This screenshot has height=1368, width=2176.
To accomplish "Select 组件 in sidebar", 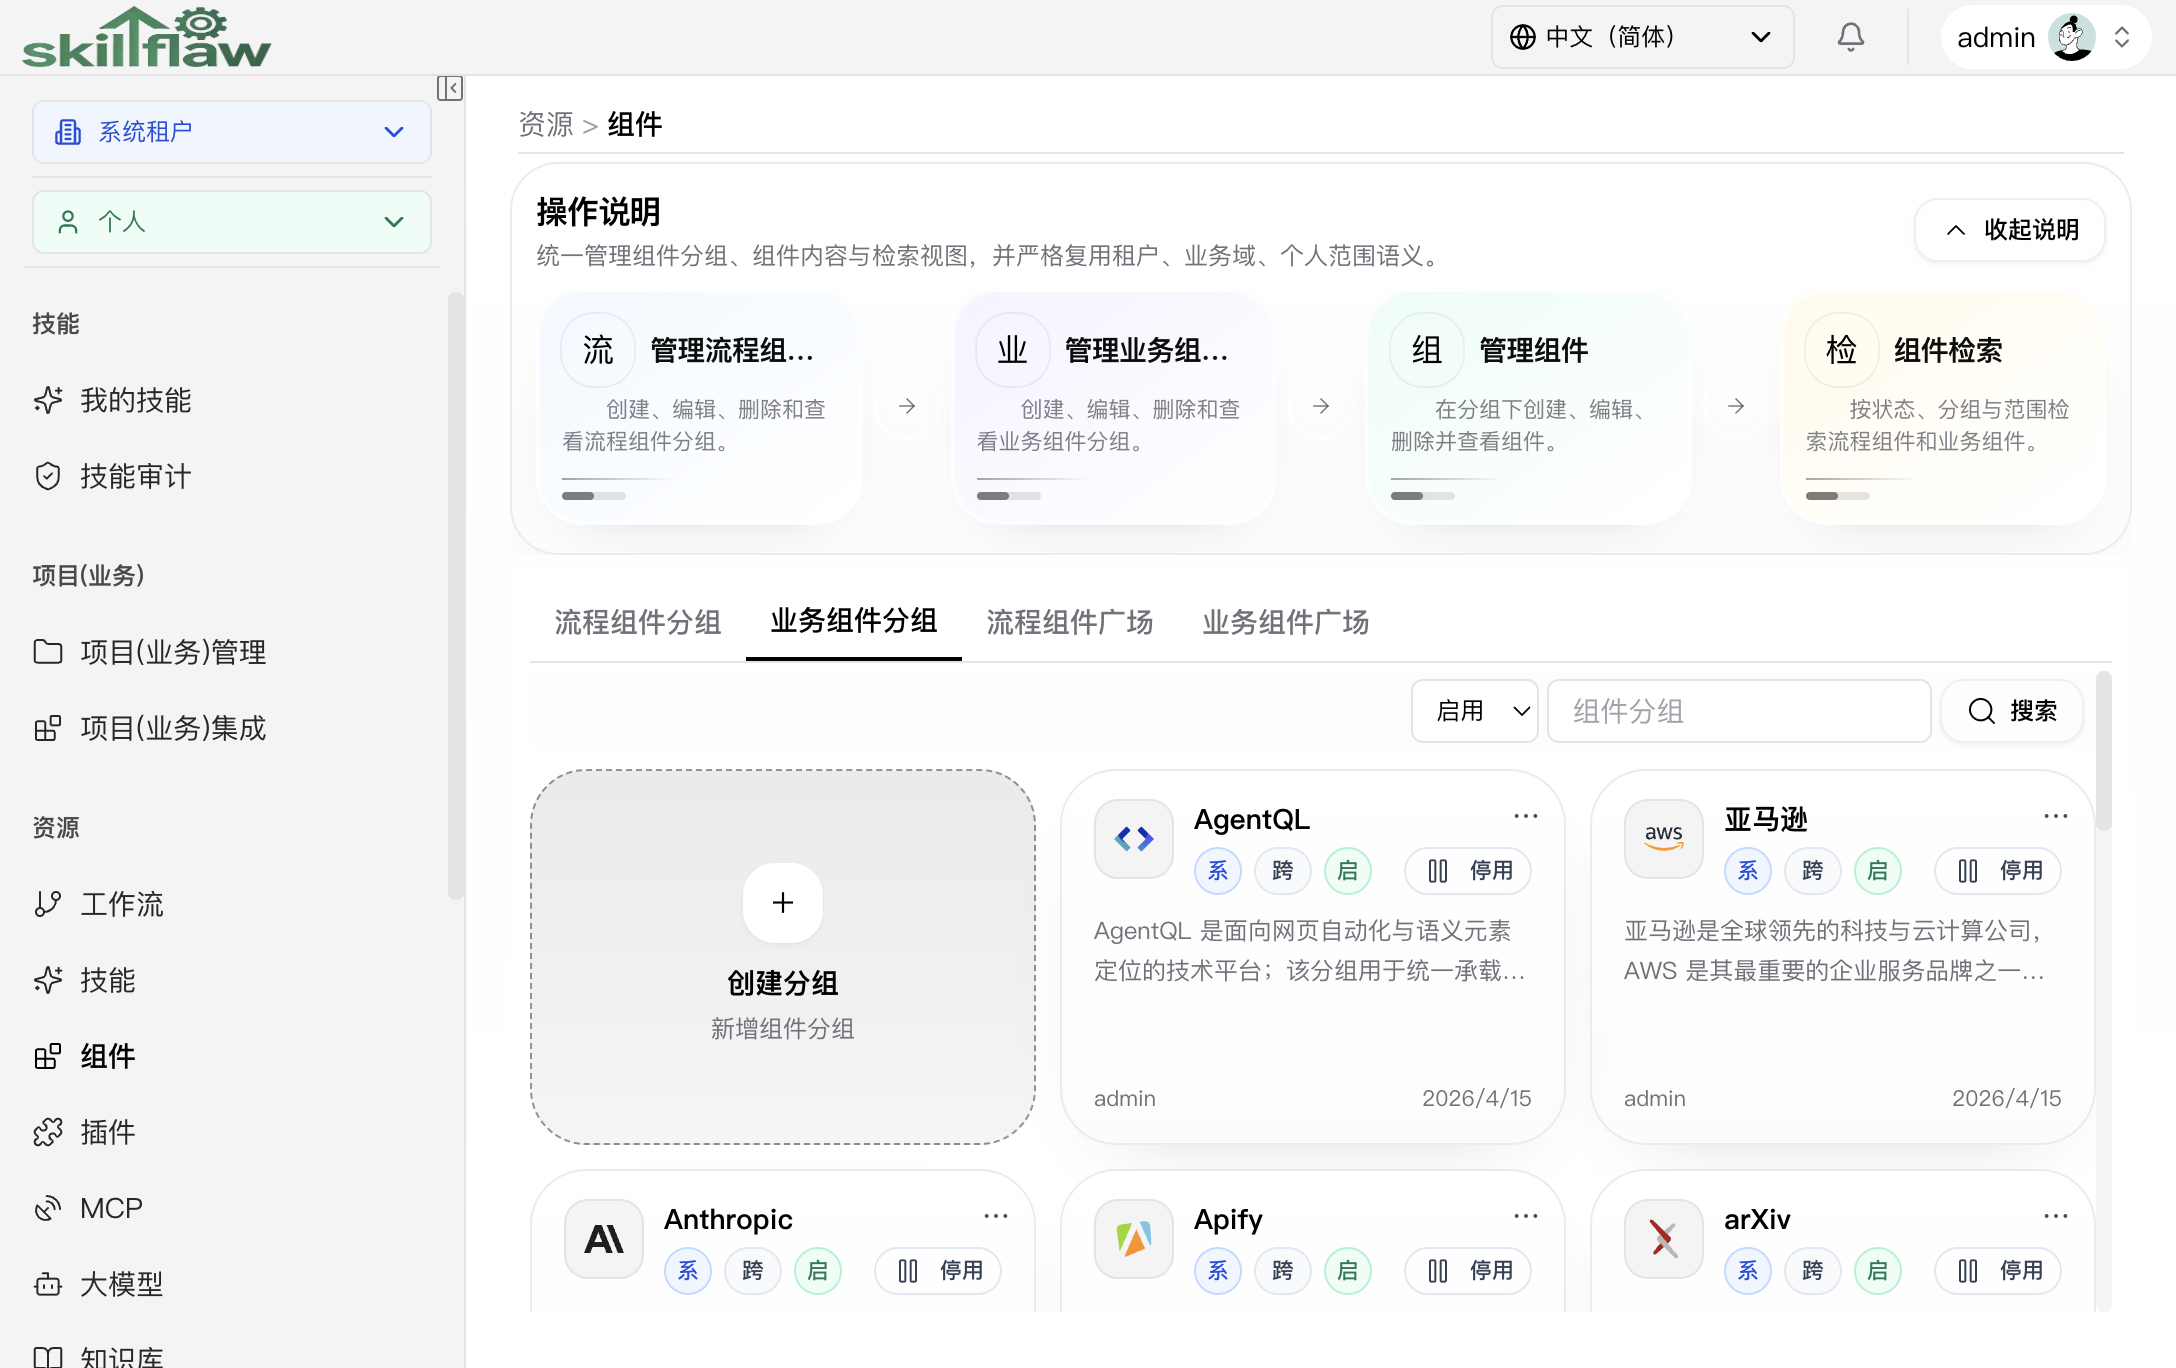I will [84, 1056].
